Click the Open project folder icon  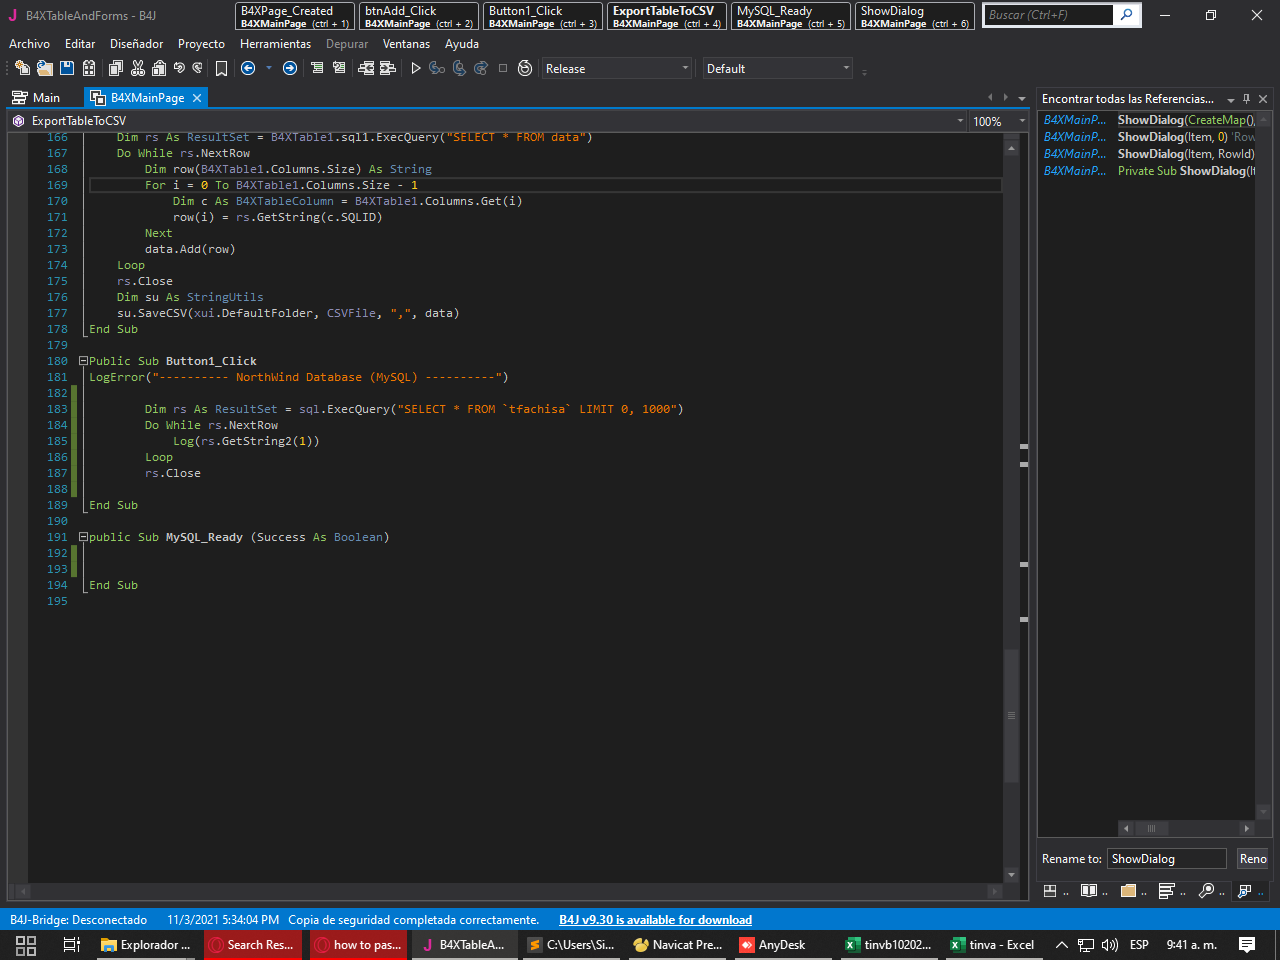[44, 68]
